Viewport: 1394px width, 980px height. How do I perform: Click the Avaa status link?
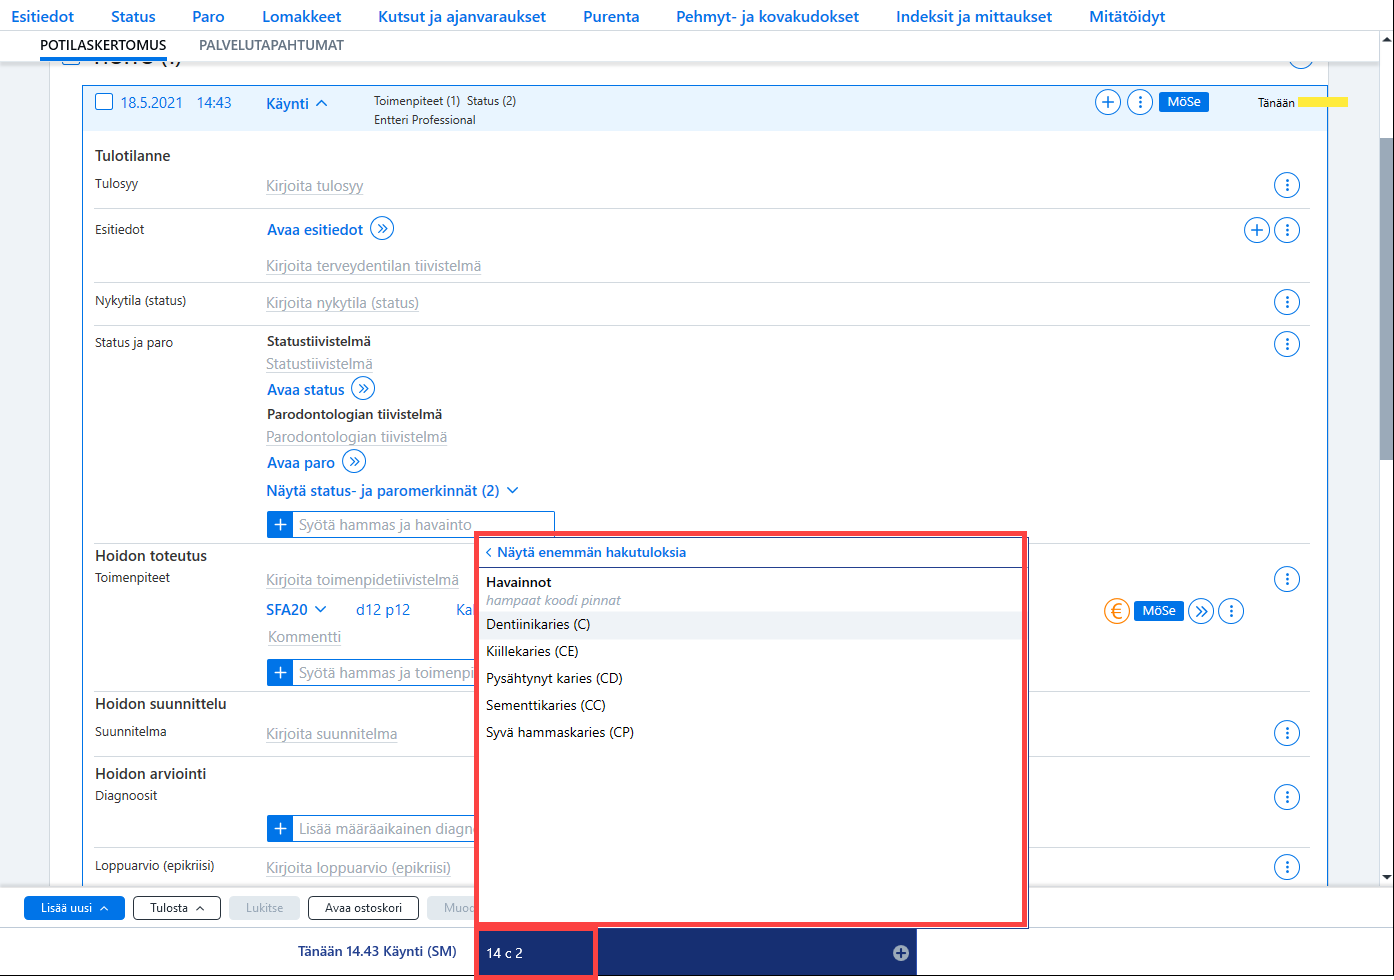(x=305, y=390)
